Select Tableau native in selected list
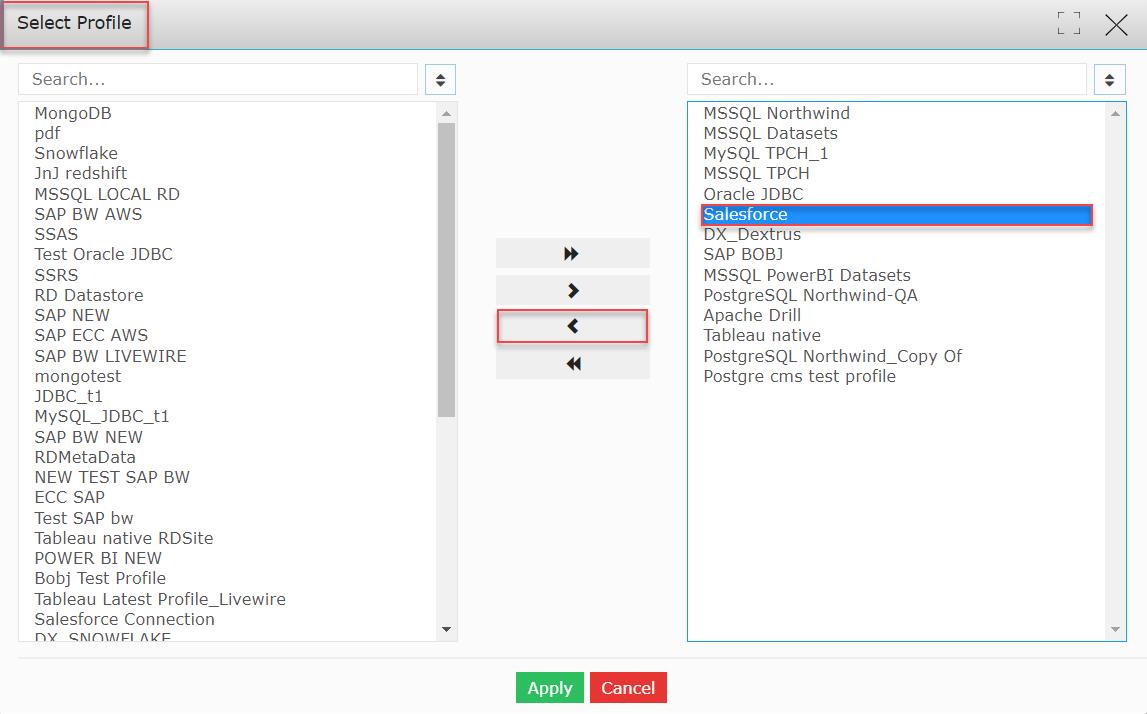 [x=761, y=335]
